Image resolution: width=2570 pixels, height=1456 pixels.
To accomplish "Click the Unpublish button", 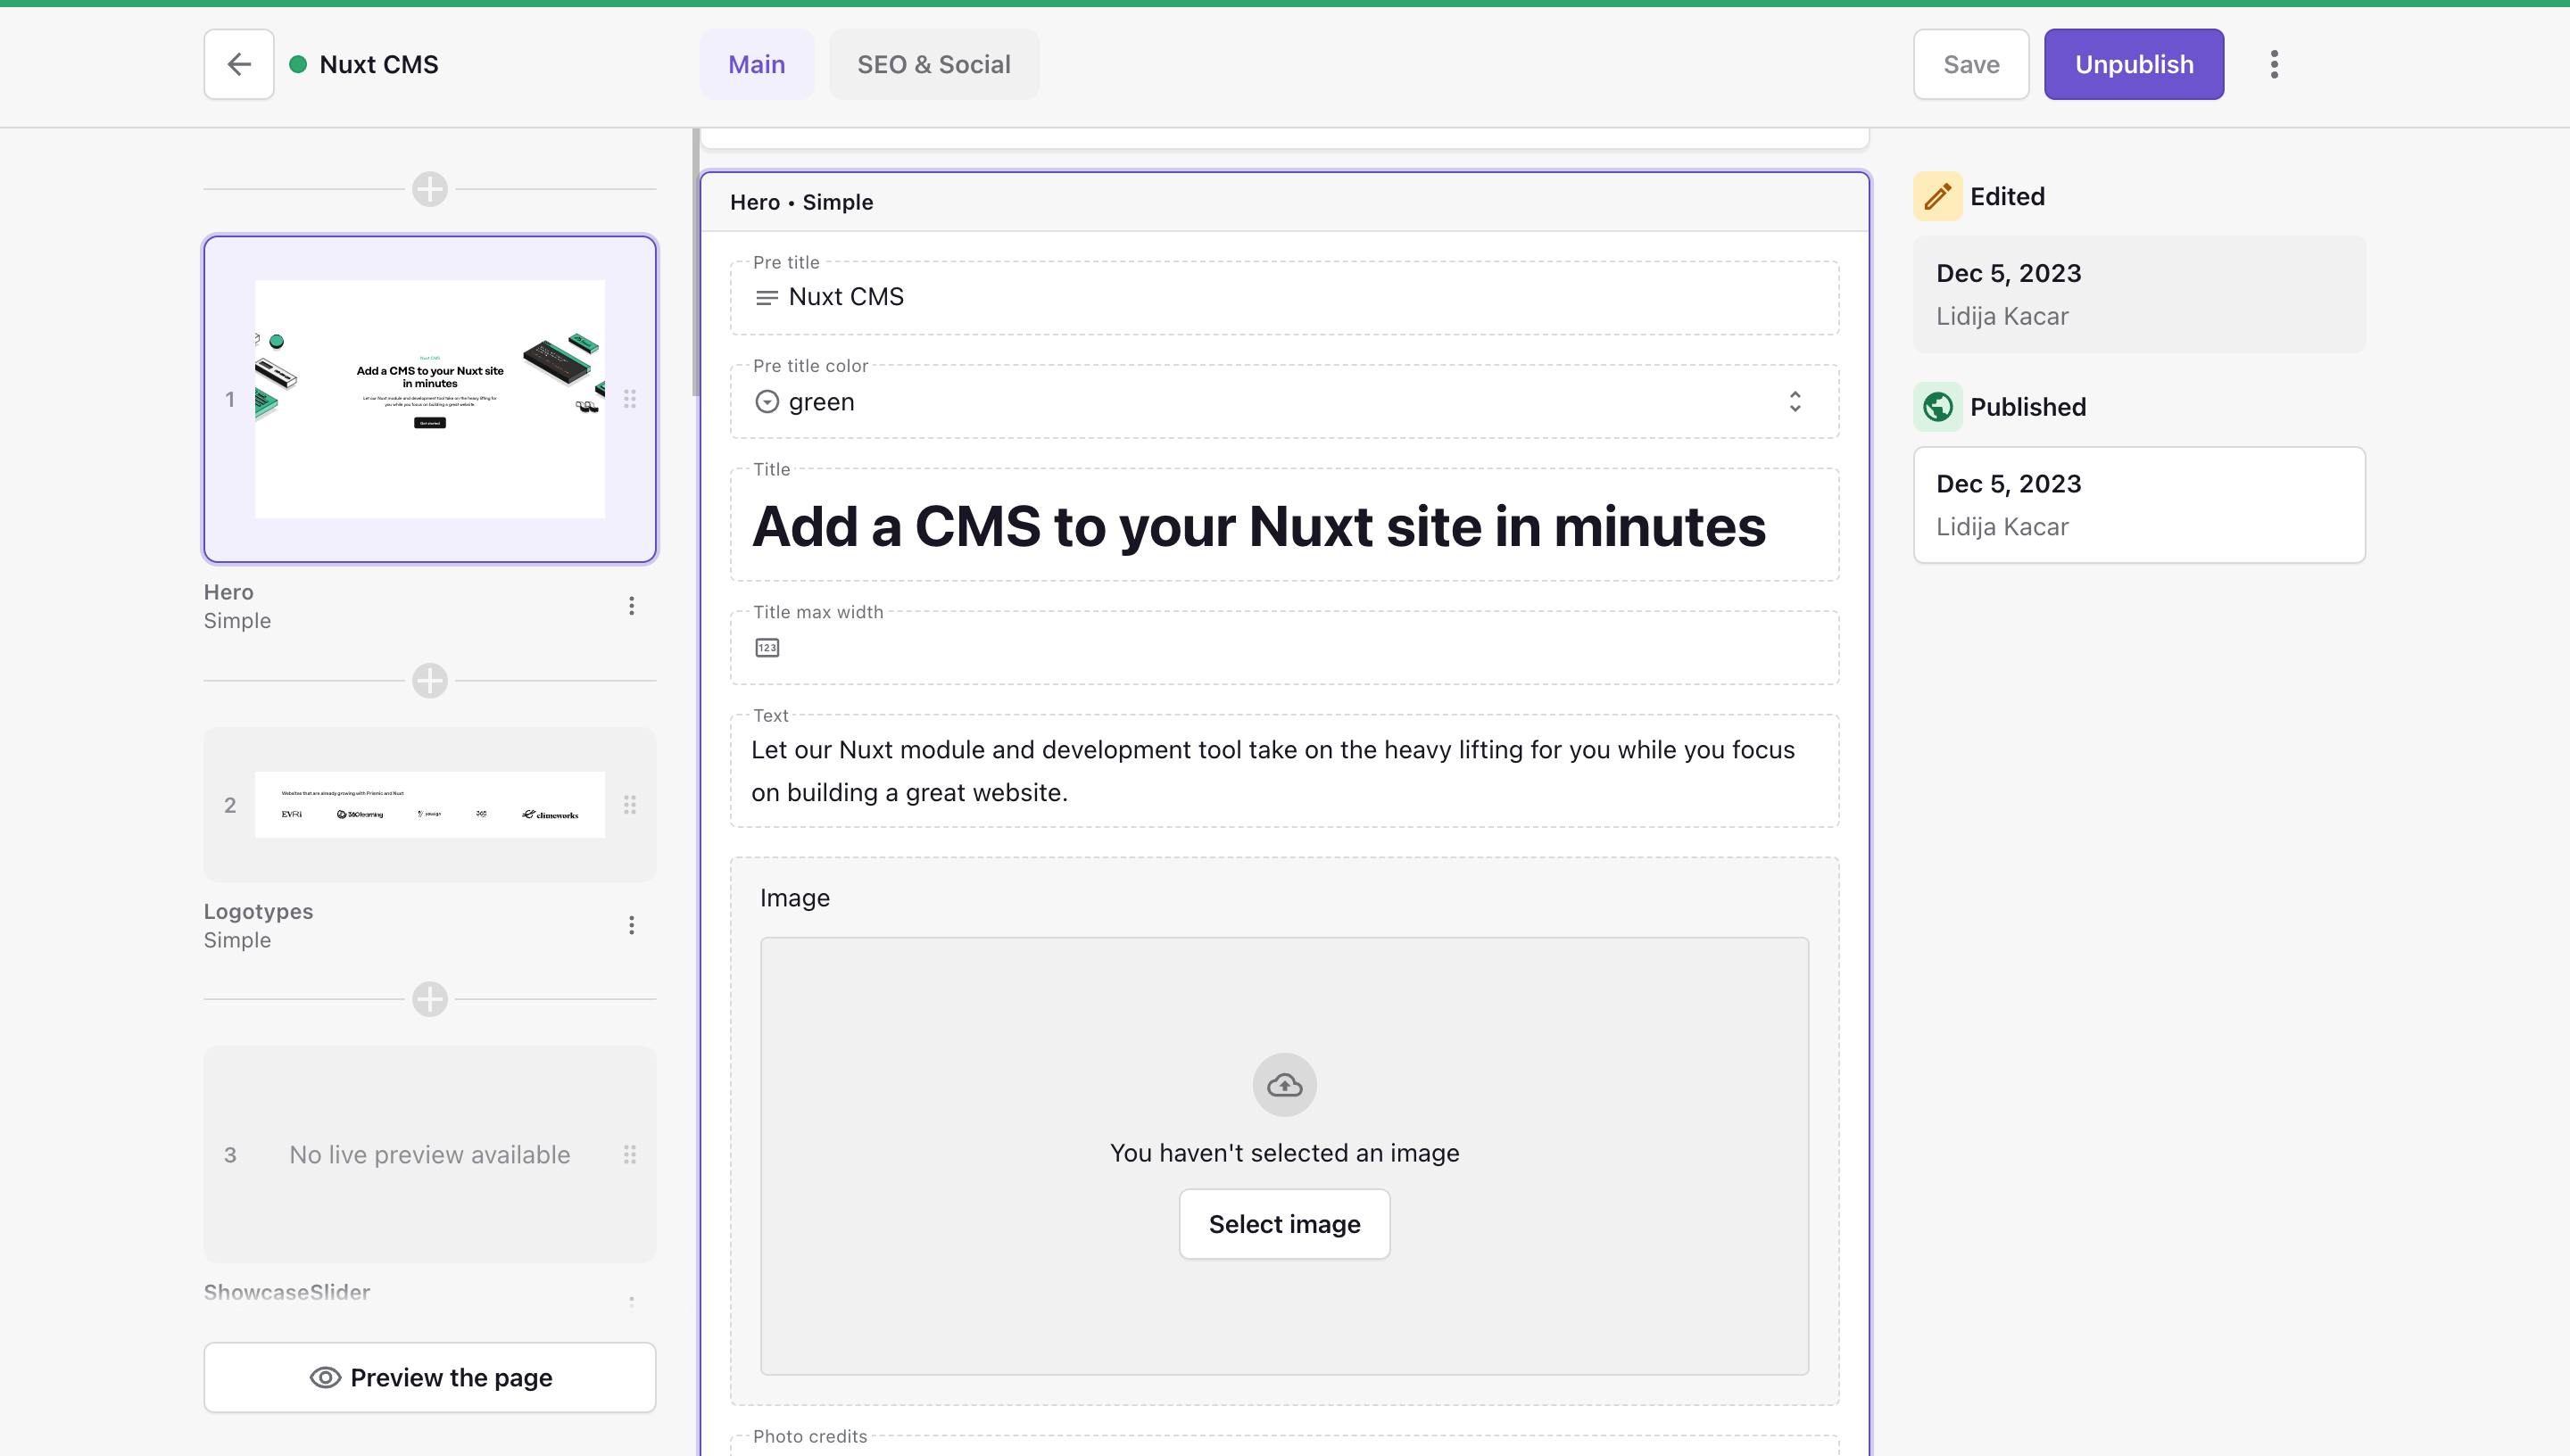I will pyautogui.click(x=2133, y=64).
